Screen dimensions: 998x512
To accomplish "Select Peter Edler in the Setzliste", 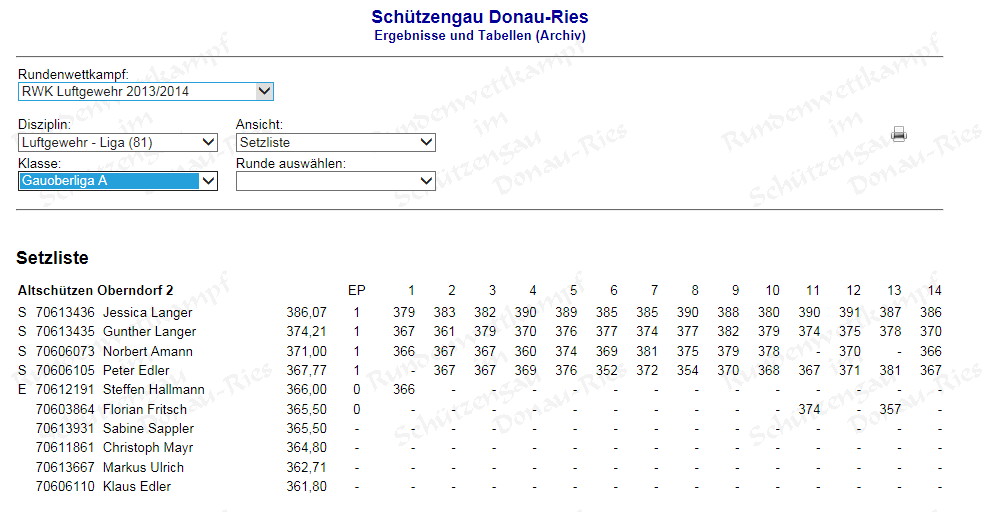I will (136, 371).
